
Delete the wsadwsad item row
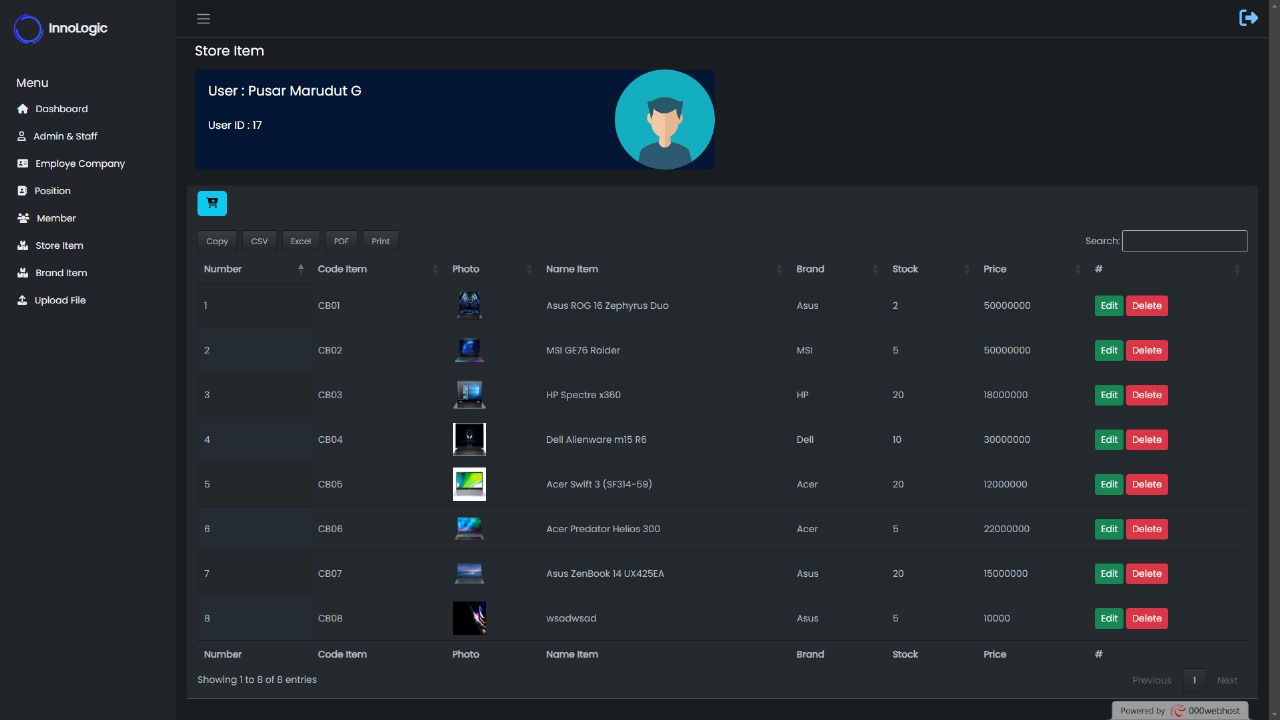pyautogui.click(x=1147, y=618)
